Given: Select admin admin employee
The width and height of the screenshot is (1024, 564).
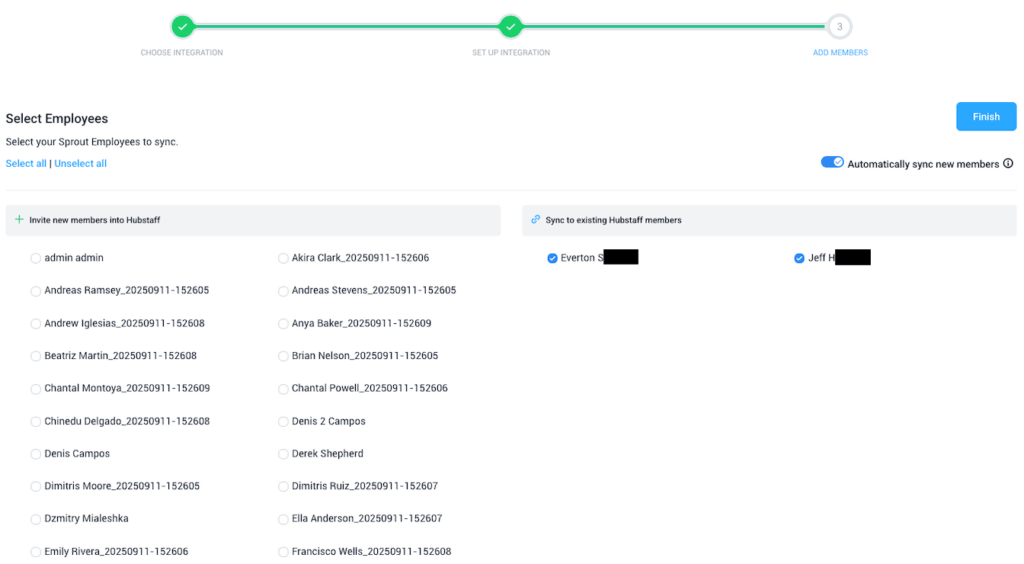Looking at the screenshot, I should [36, 258].
